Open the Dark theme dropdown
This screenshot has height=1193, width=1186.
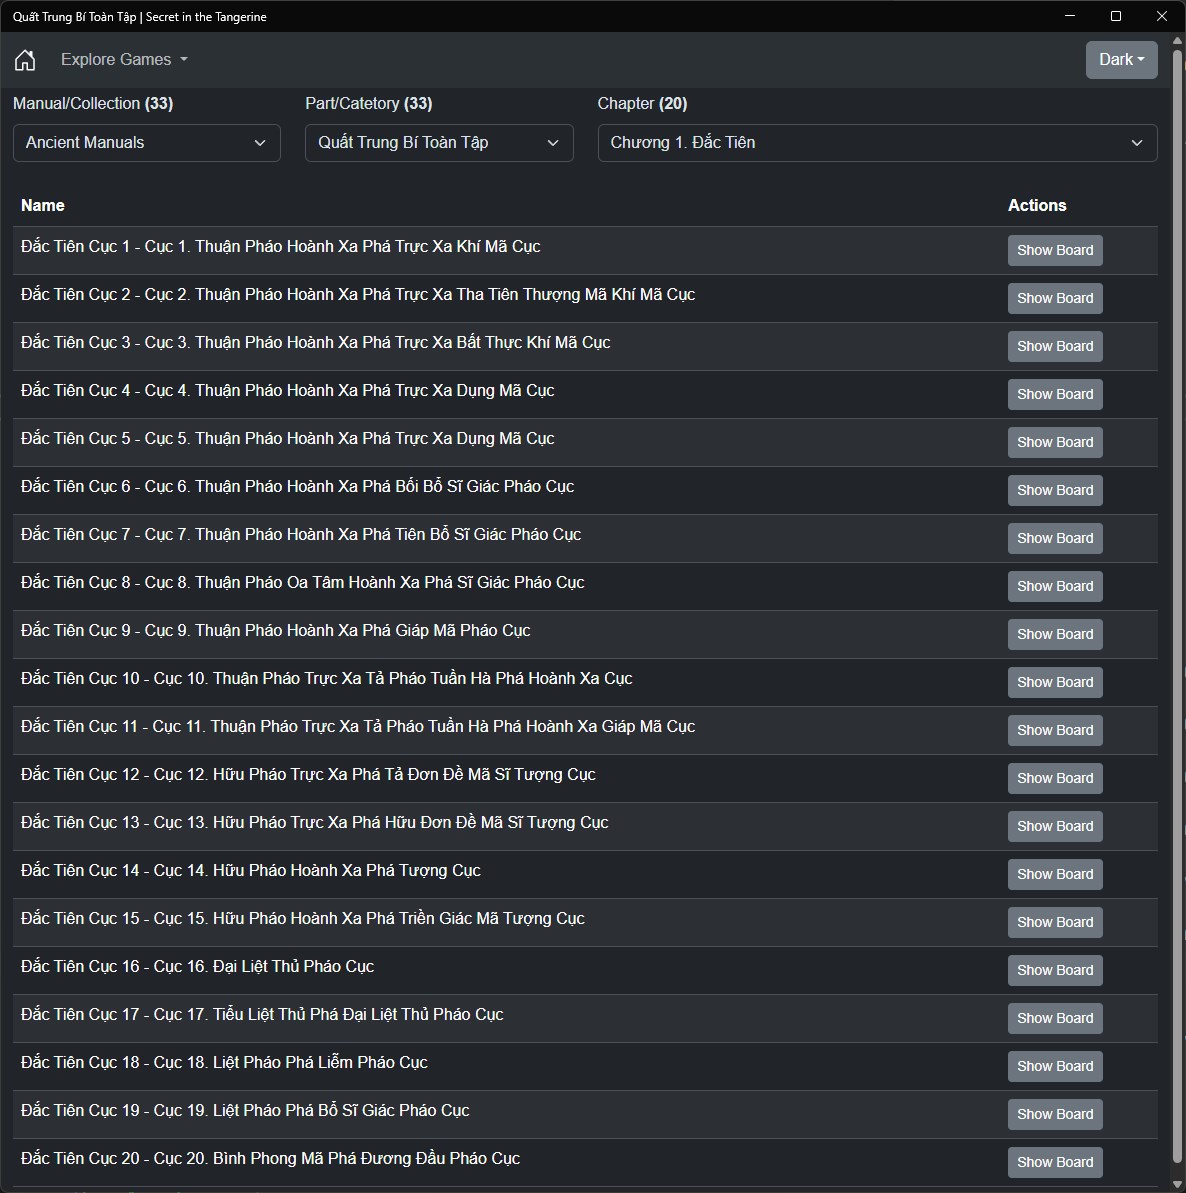(x=1121, y=60)
